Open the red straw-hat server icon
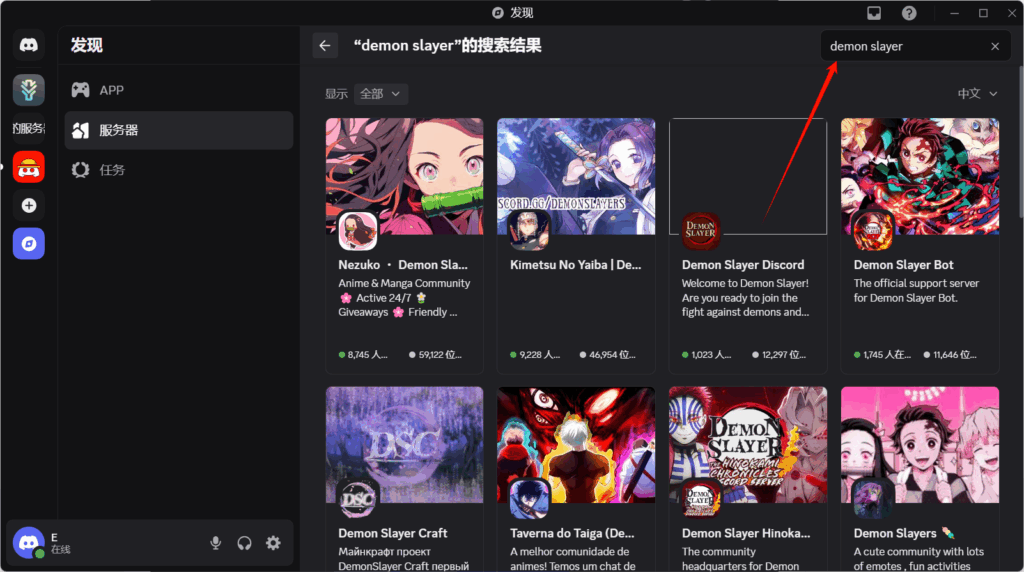The image size is (1024, 572). pyautogui.click(x=29, y=167)
